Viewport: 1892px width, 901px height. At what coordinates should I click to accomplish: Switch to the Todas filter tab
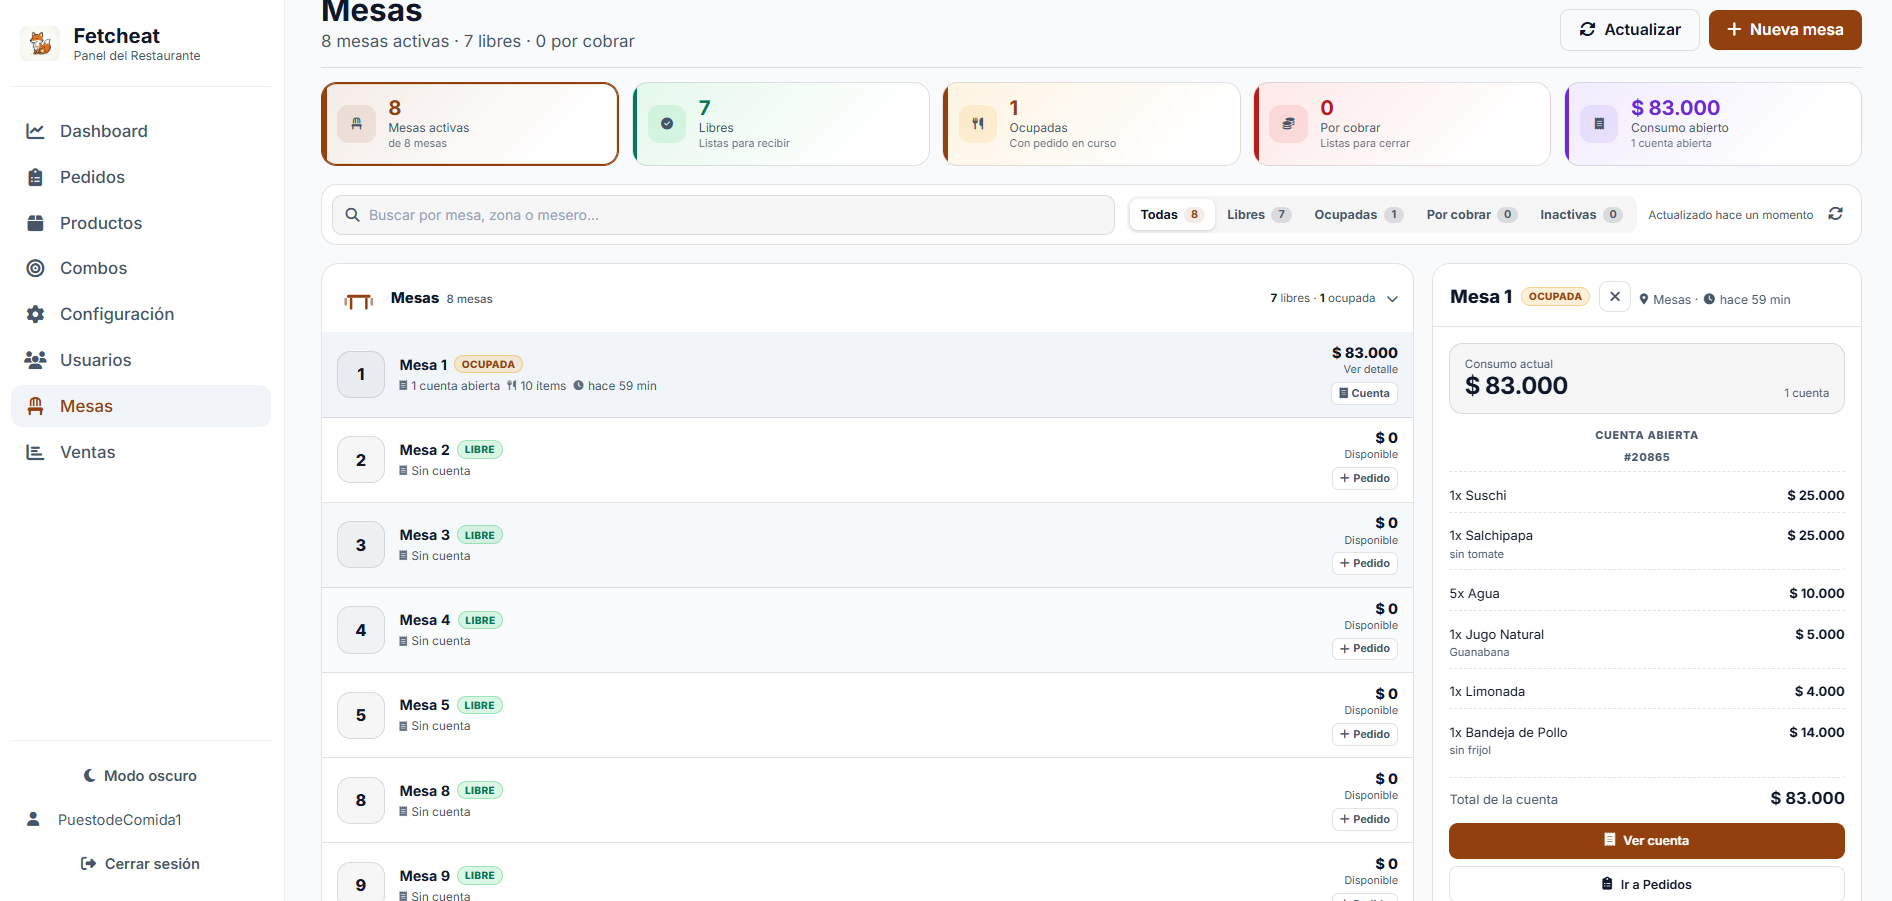click(x=1171, y=215)
